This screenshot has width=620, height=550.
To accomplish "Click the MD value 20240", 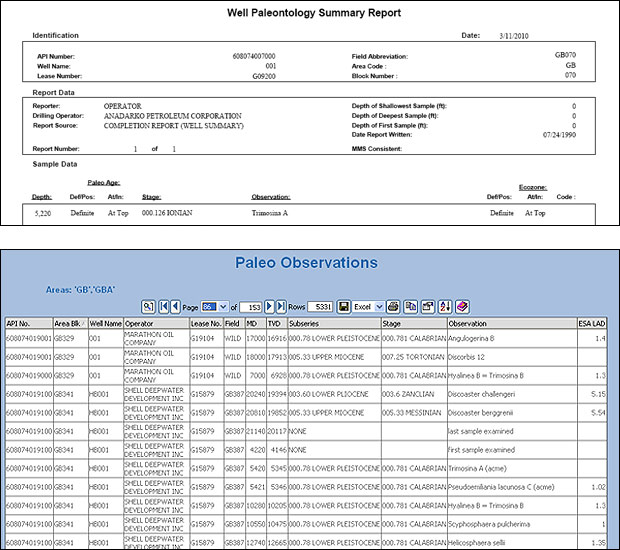I will coord(256,394).
